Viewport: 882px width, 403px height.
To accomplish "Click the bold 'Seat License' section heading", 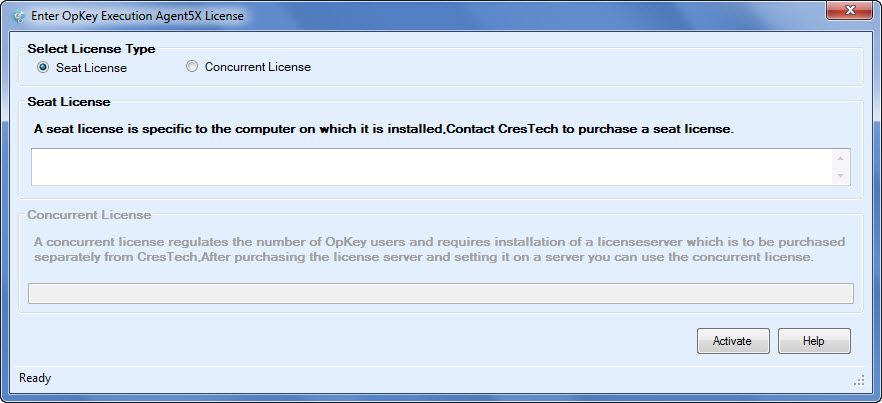I will pos(69,102).
